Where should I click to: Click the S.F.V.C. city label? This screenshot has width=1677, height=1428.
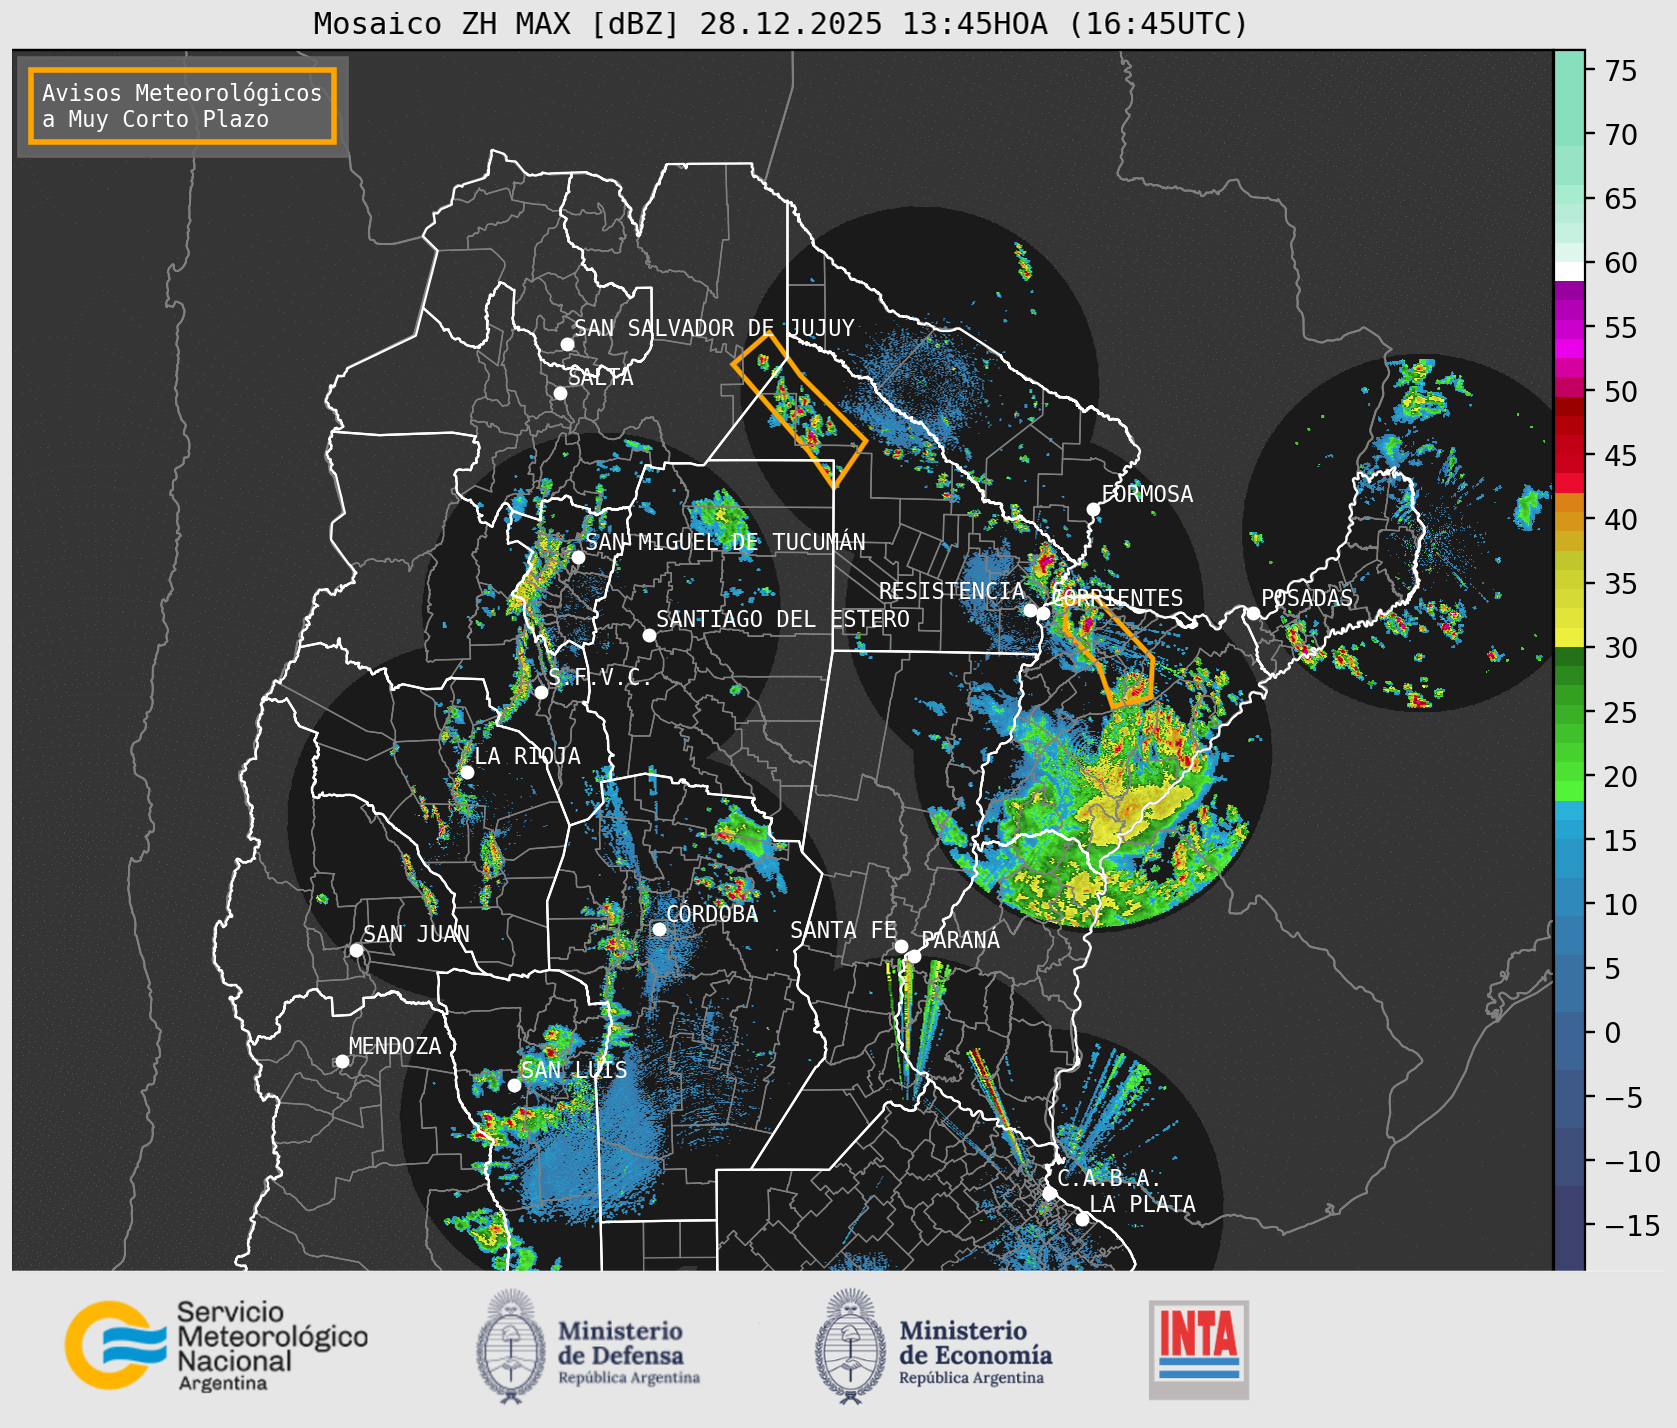[x=600, y=678]
